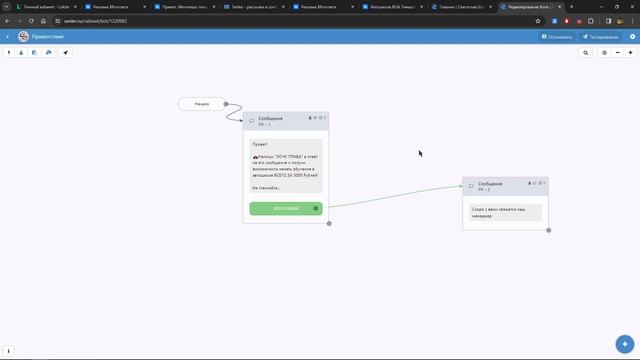The width and height of the screenshot is (640, 360).
Task: Open the more menu of message block 1
Action: (x=325, y=118)
